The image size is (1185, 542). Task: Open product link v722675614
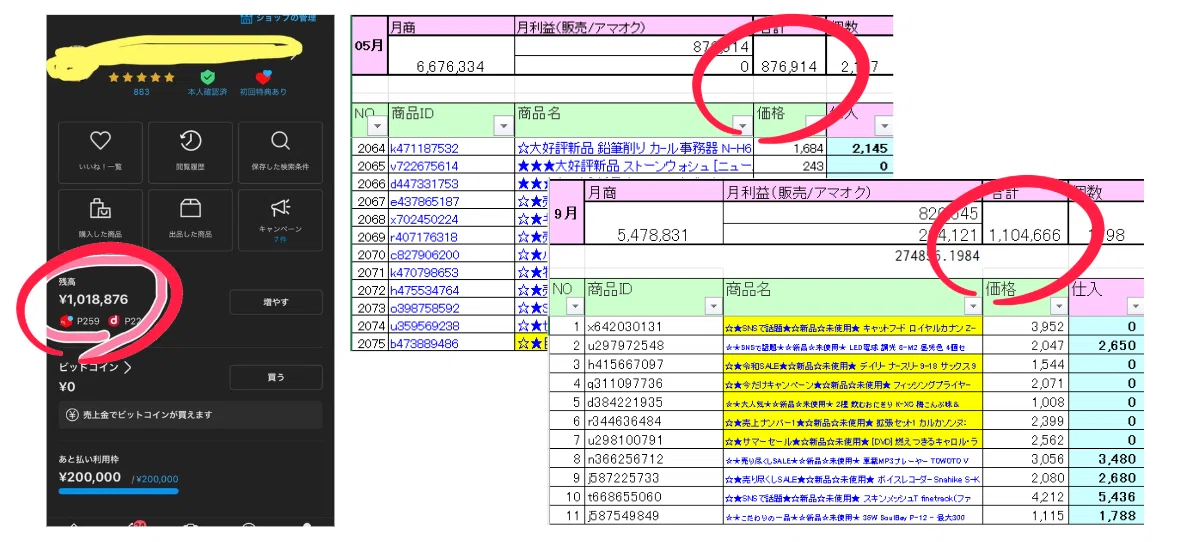click(x=424, y=166)
